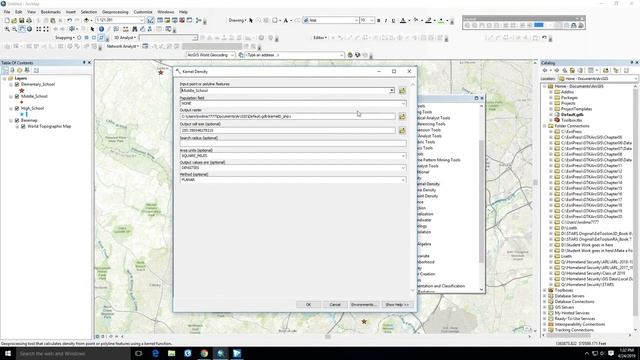Click the font color swatch
Screen dimensions: 640x360
pos(403,20)
